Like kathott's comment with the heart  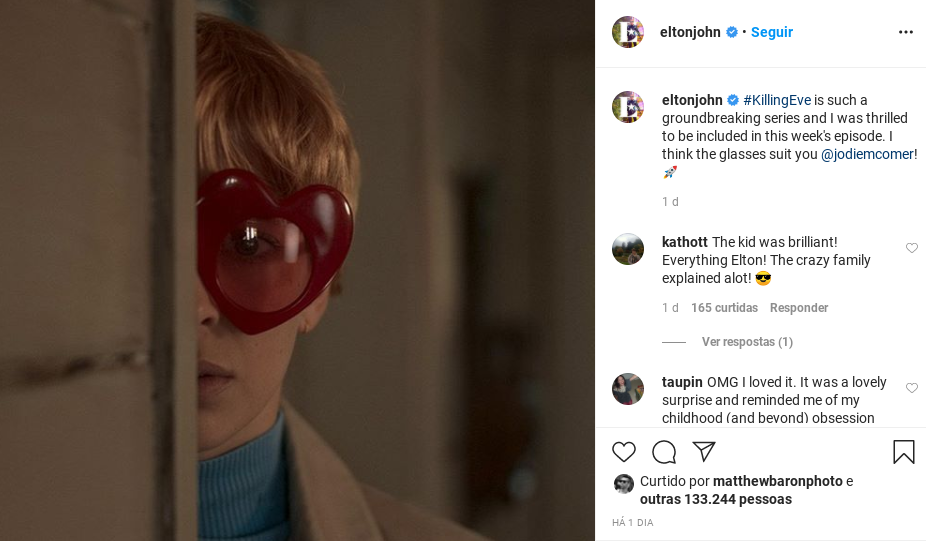911,248
